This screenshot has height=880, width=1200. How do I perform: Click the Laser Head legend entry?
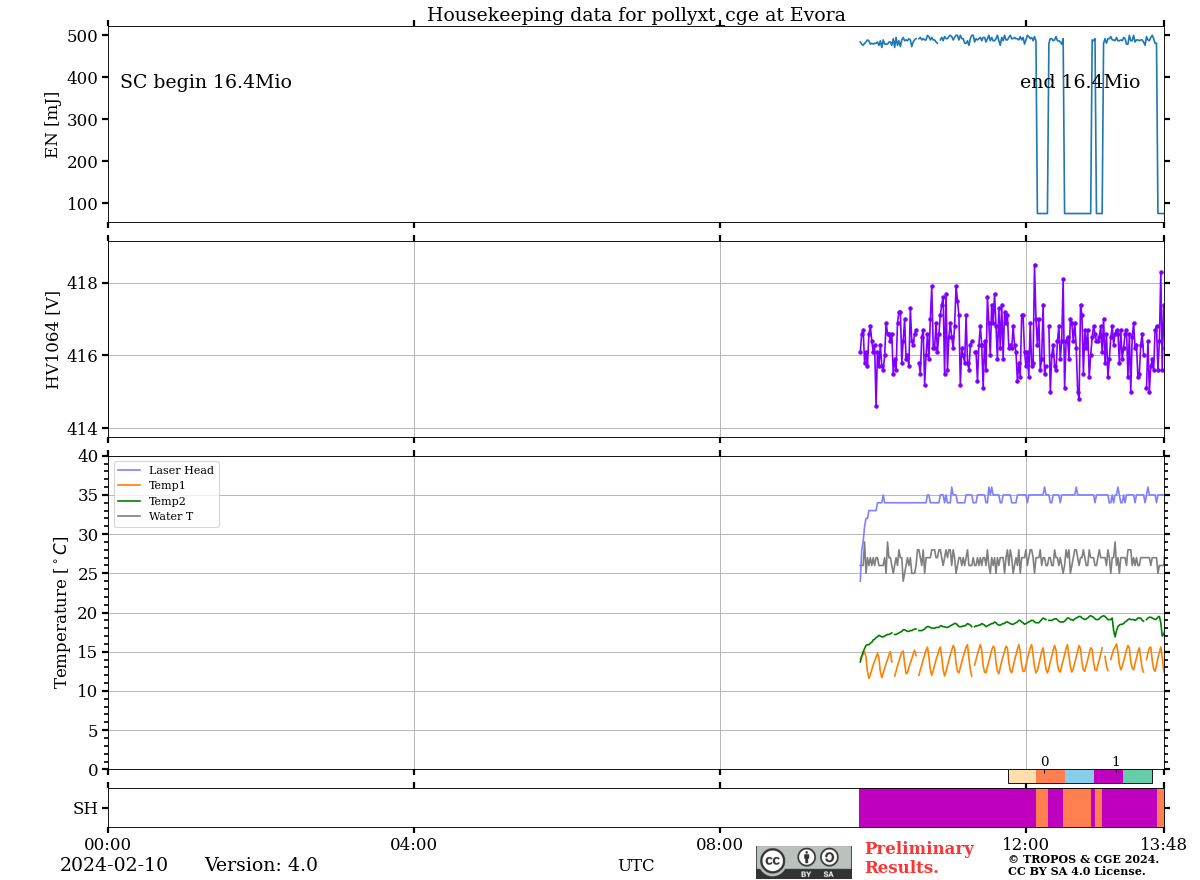pyautogui.click(x=165, y=470)
